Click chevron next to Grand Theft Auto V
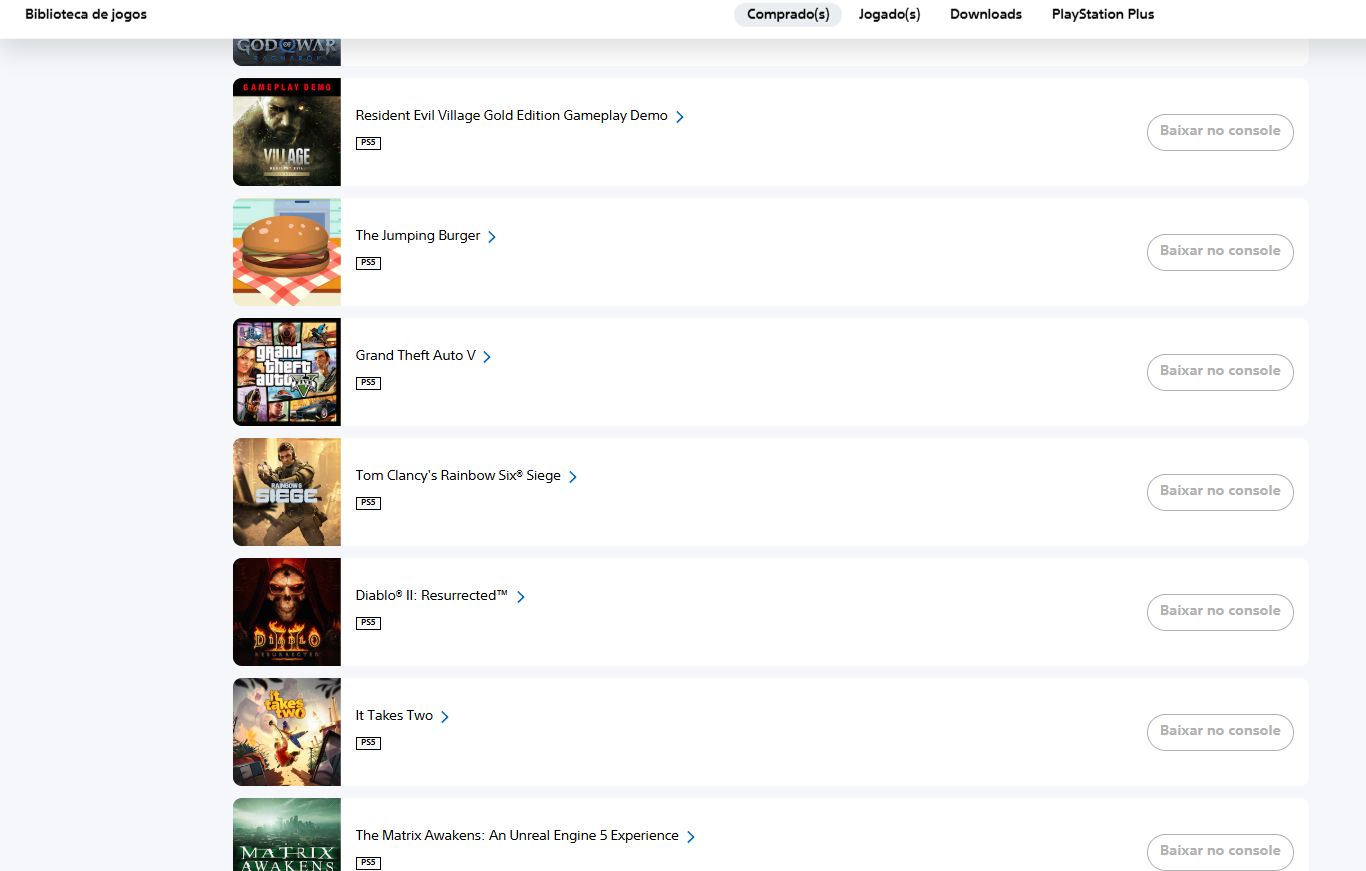 [x=487, y=357]
